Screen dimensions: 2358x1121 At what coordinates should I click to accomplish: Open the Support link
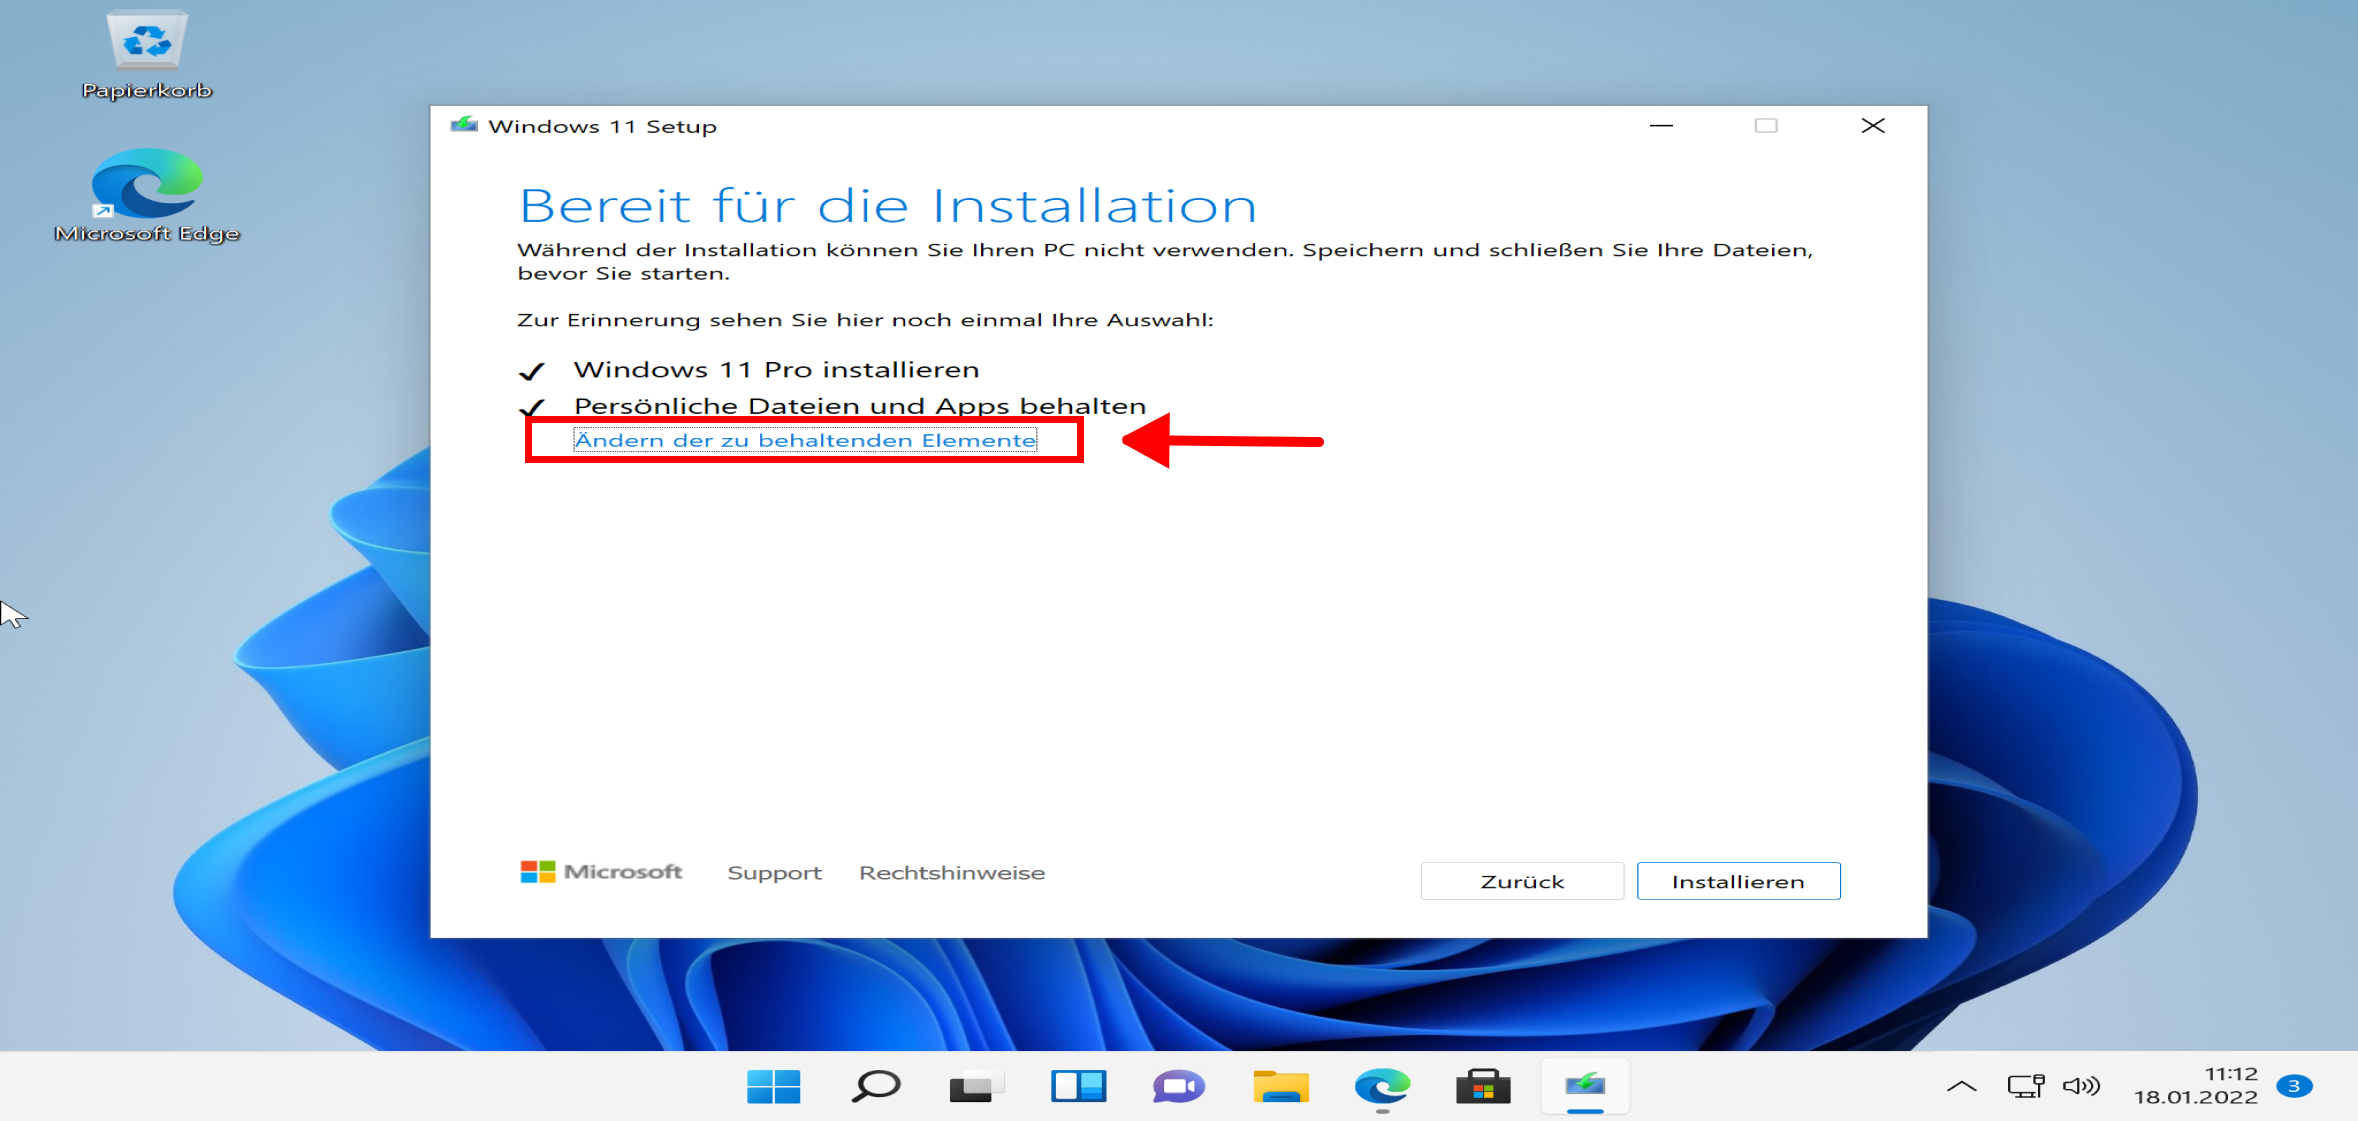[x=774, y=873]
